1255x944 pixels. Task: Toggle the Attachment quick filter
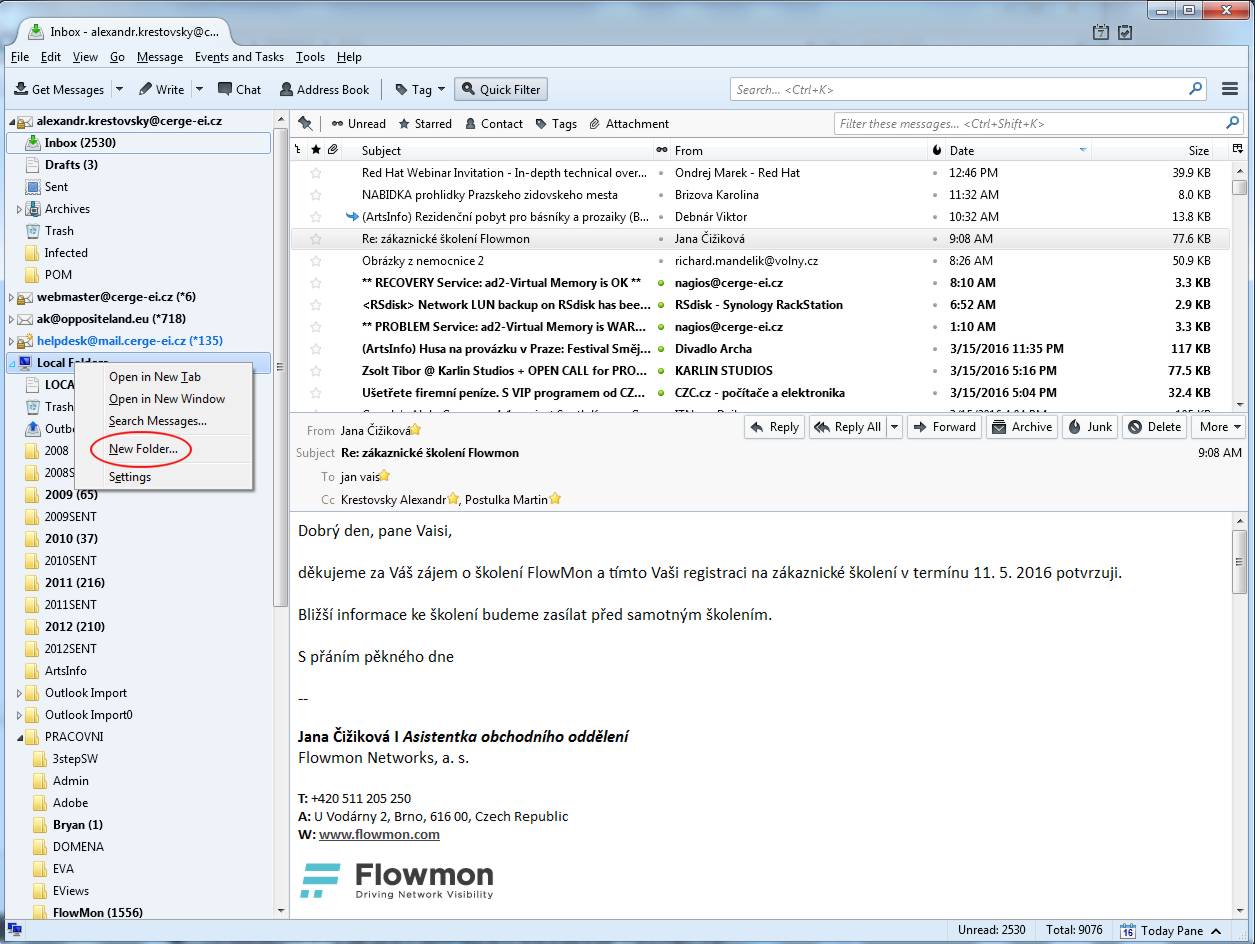[x=628, y=124]
